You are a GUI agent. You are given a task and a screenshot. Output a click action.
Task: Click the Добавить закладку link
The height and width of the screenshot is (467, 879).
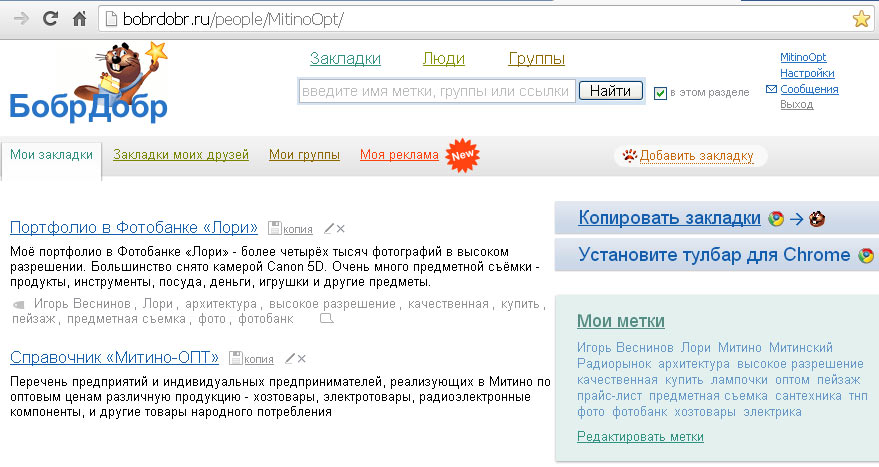click(x=696, y=156)
